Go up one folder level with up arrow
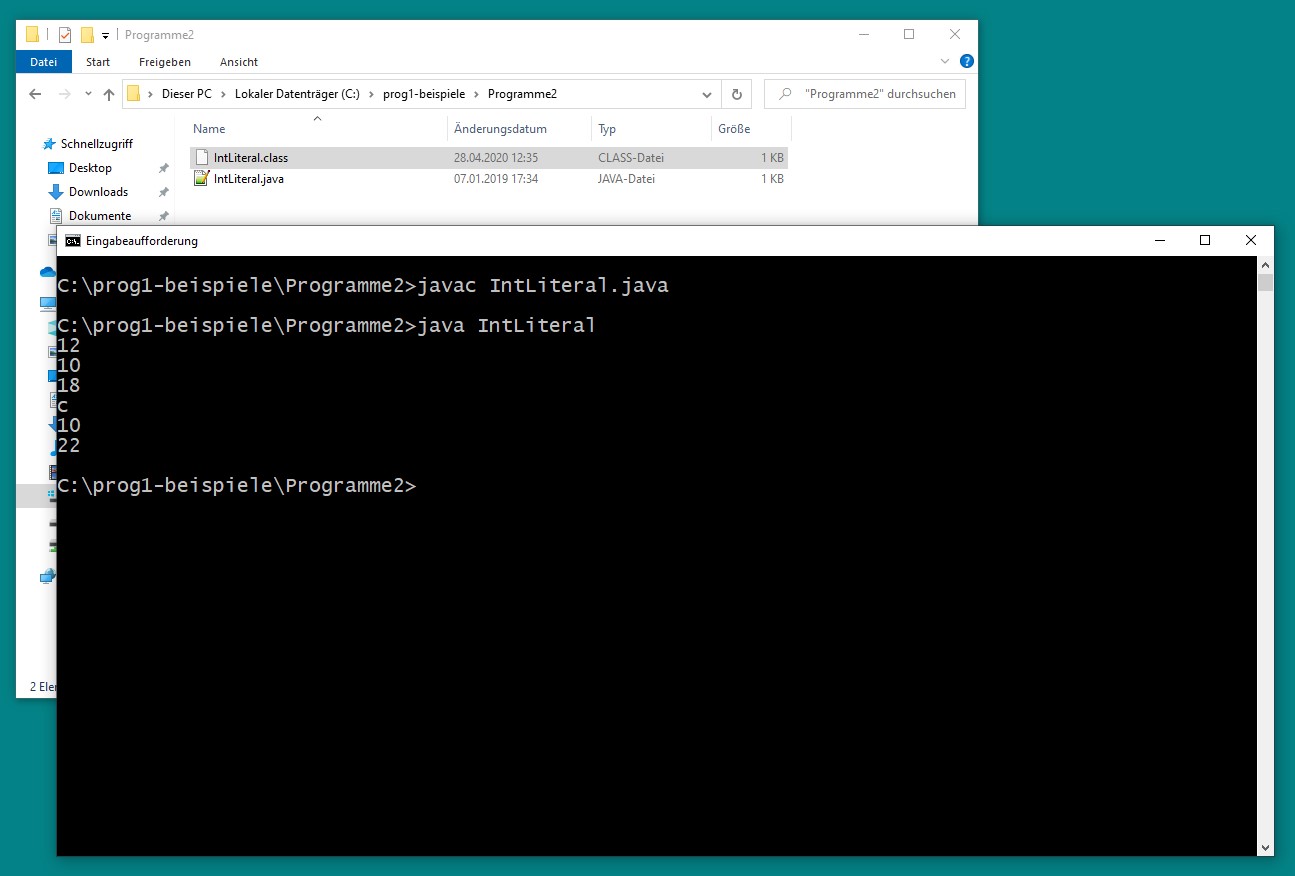This screenshot has height=876, width=1295. (109, 94)
